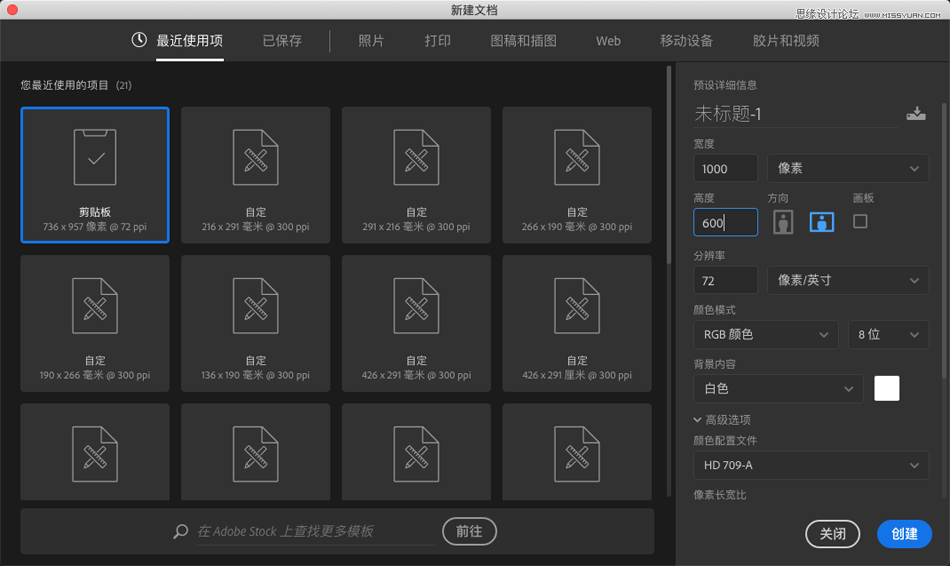Switch to the 图稿和插图 tab
950x566 pixels.
click(523, 41)
